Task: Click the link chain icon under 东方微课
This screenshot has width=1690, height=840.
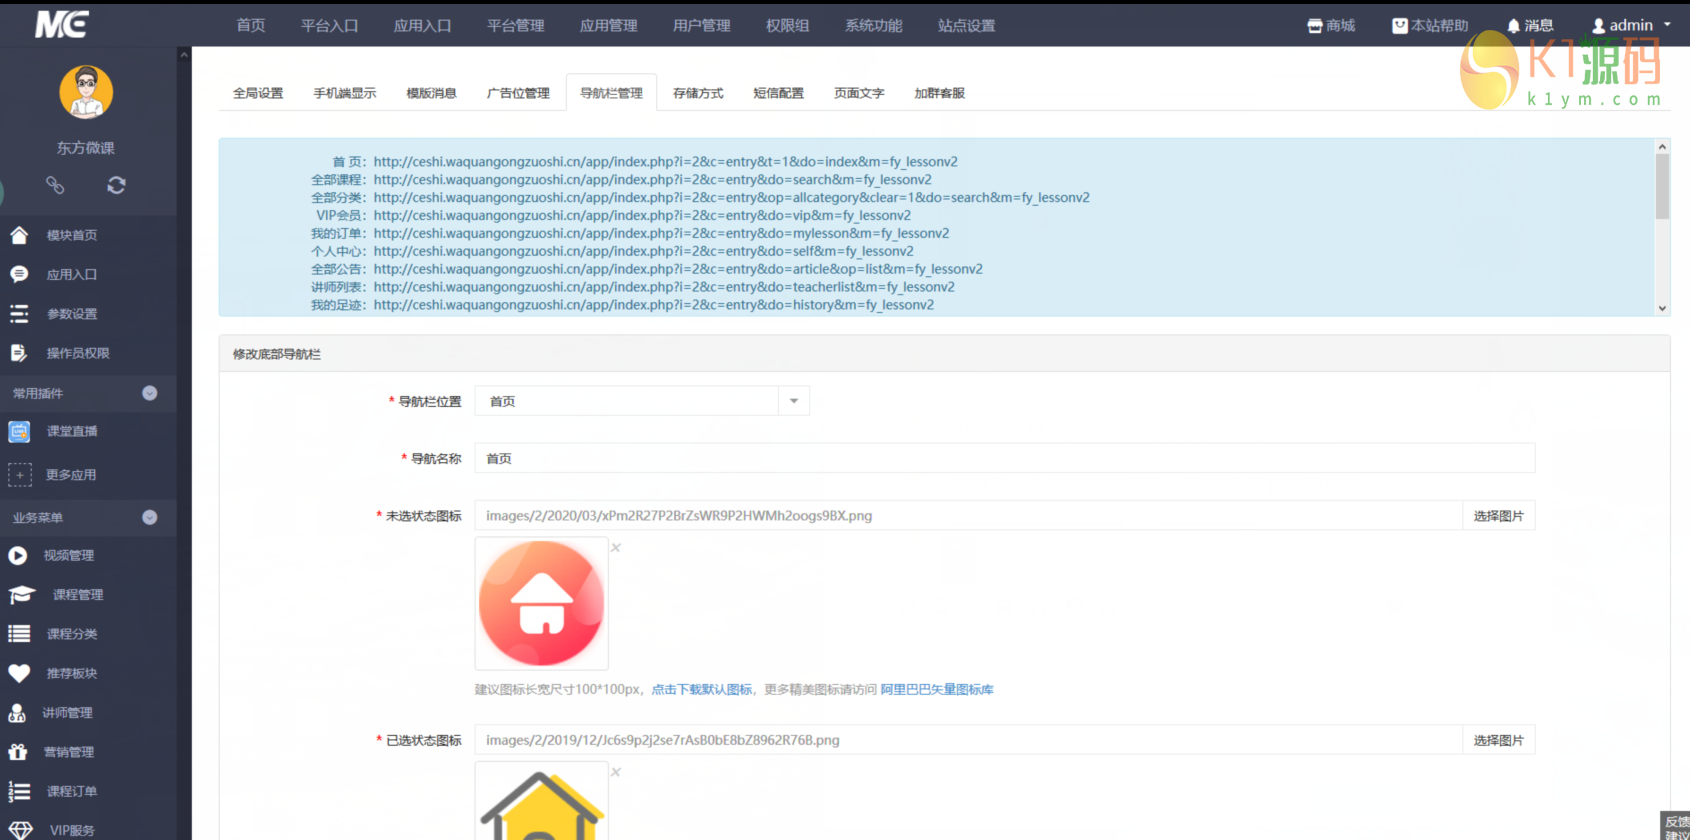Action: click(x=55, y=185)
